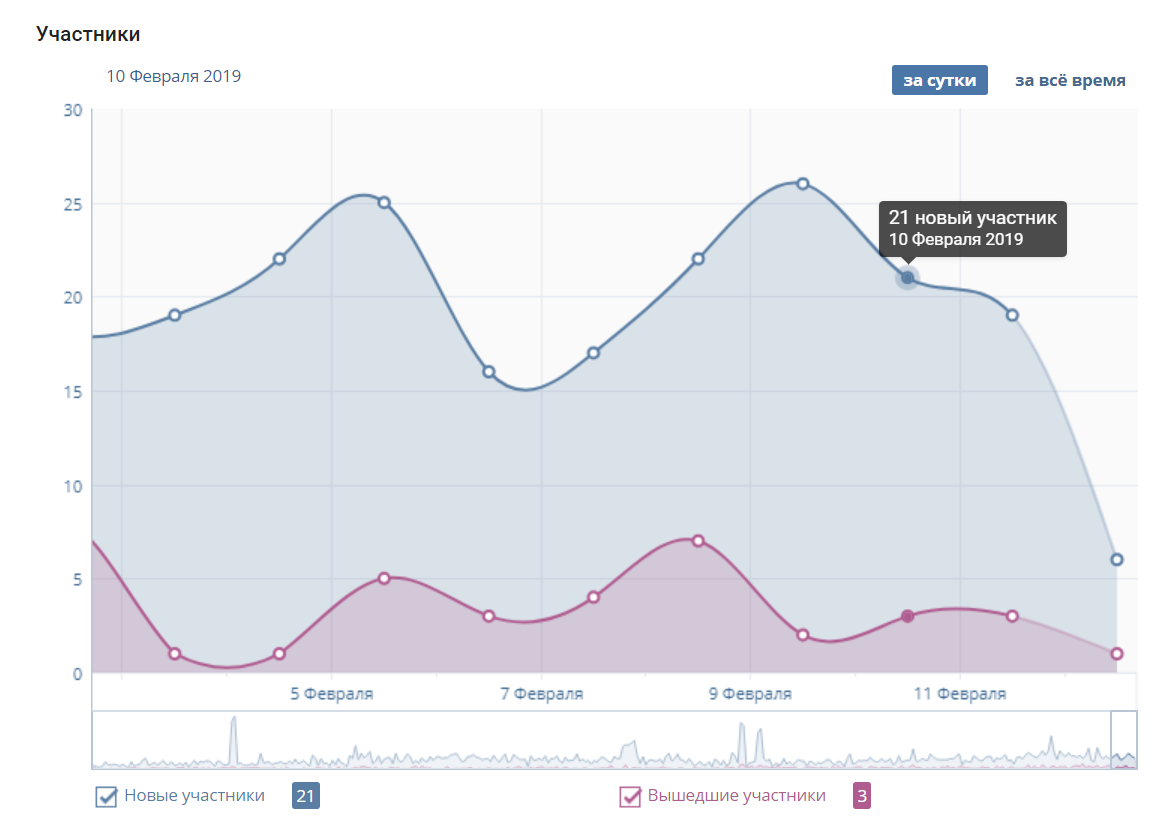Click the pink badge showing 3
This screenshot has height=837, width=1174.
(861, 797)
